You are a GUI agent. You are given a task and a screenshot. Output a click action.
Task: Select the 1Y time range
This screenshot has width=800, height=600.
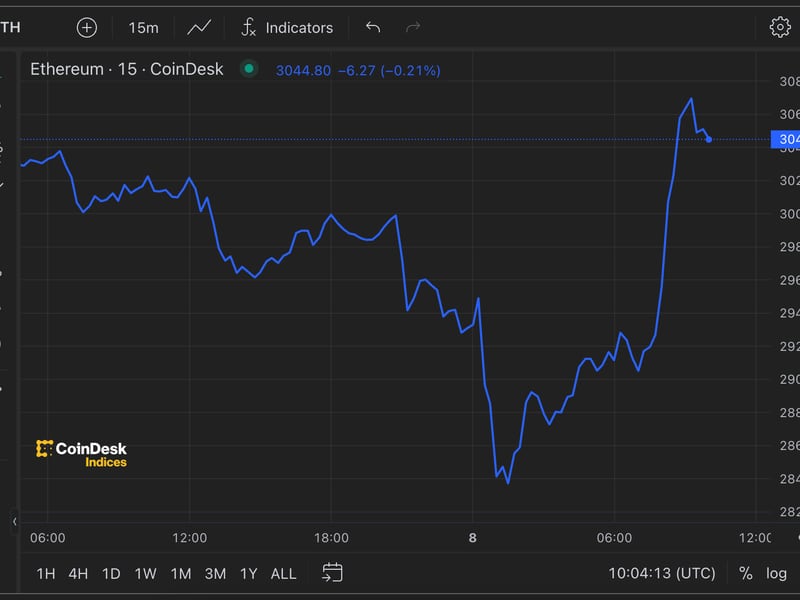(x=248, y=573)
